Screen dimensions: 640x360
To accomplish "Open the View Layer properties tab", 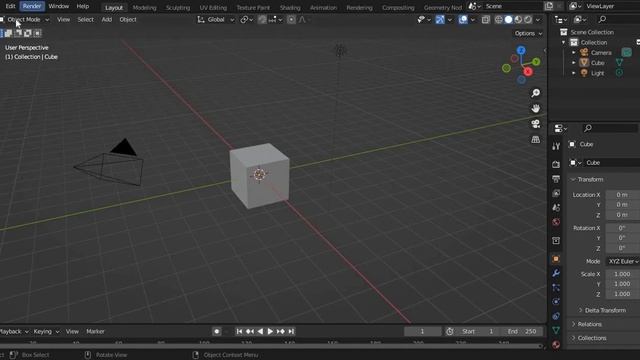I will [x=556, y=193].
